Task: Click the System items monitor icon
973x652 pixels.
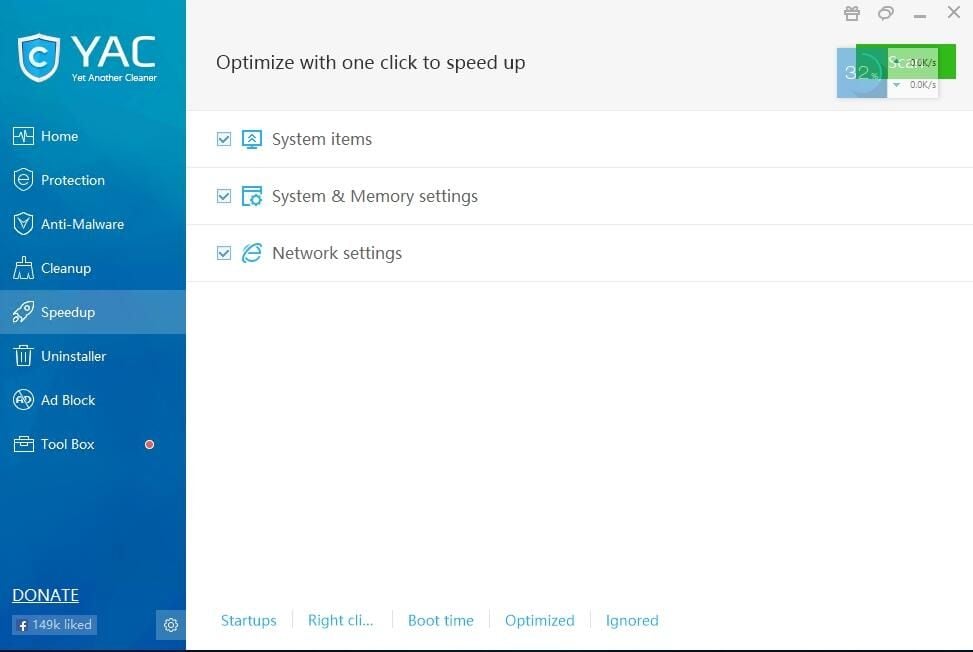Action: 251,139
